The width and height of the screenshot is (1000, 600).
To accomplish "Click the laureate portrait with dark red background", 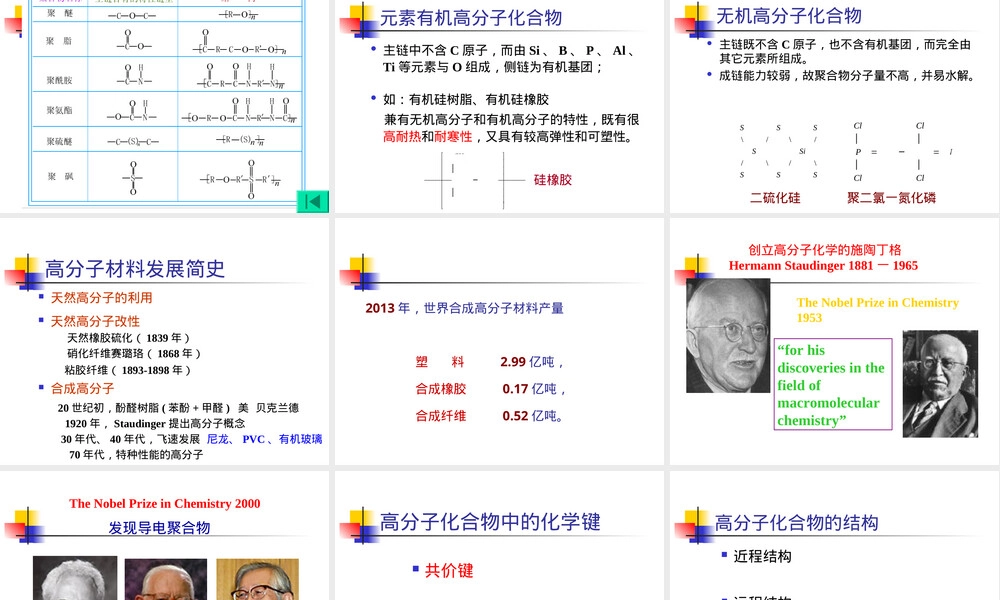I will [x=166, y=579].
